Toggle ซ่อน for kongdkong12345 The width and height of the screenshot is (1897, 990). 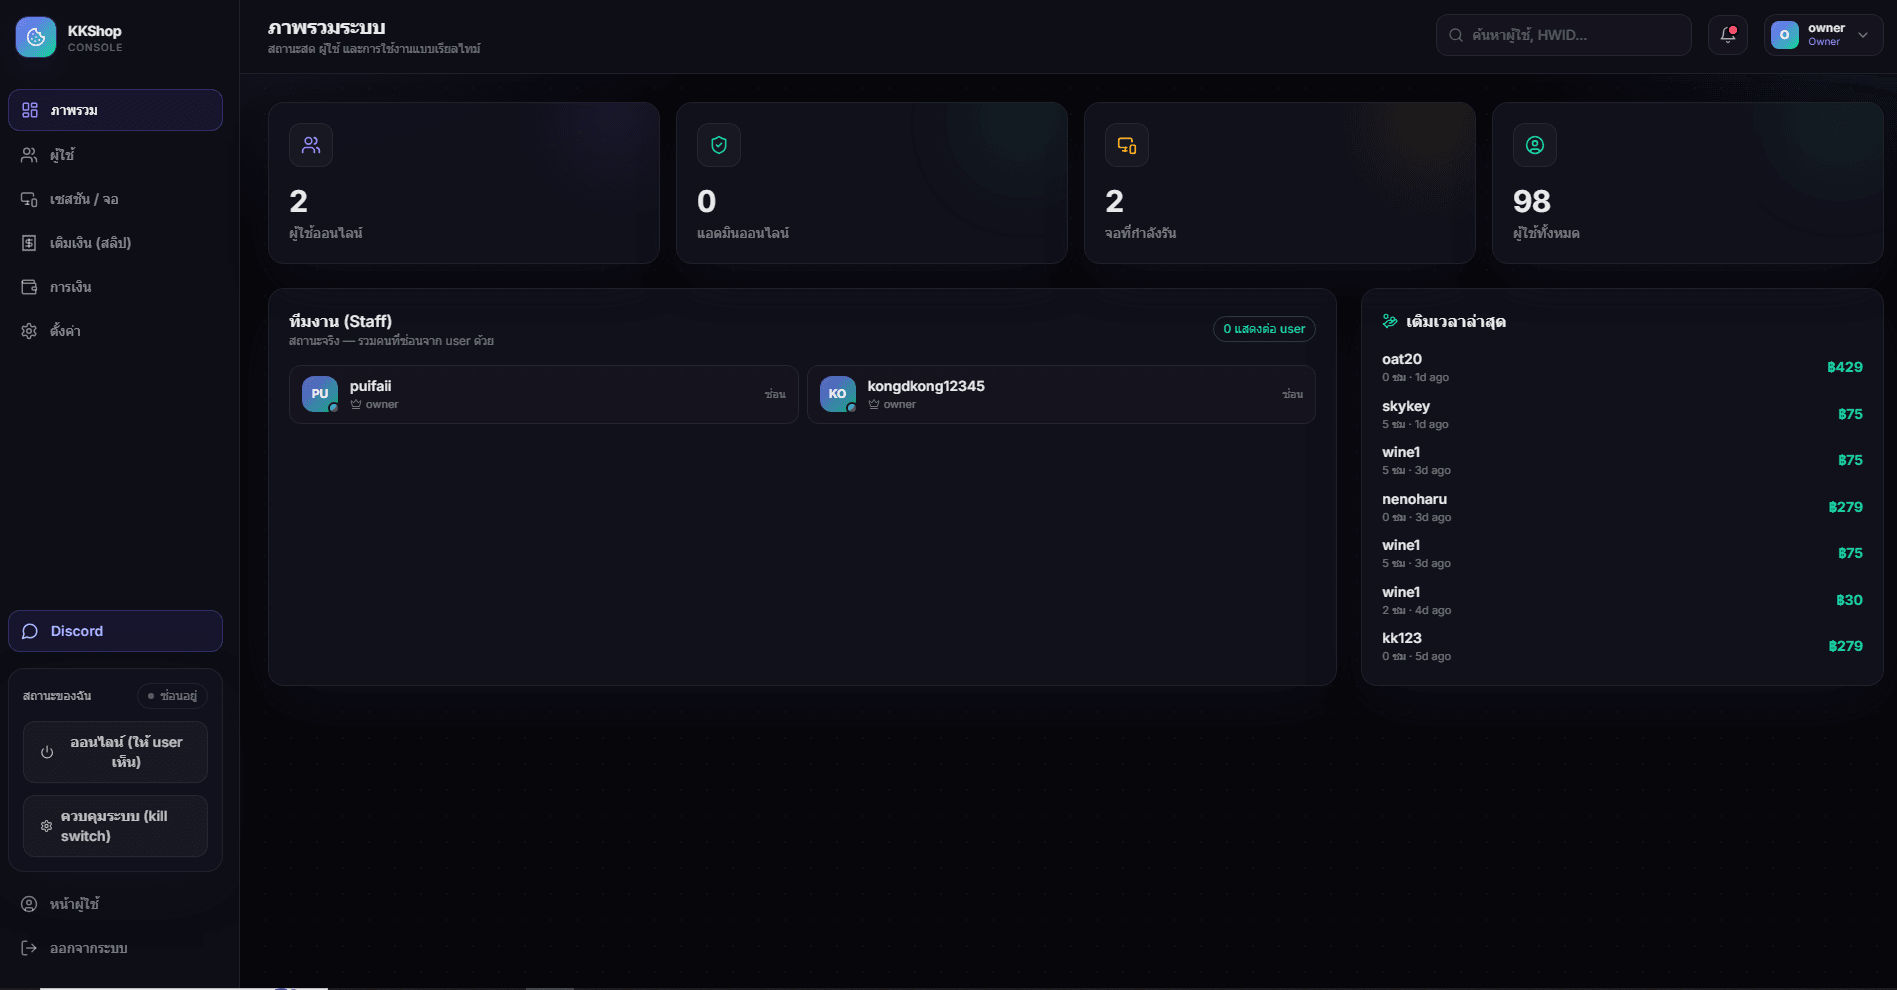[x=1292, y=394]
